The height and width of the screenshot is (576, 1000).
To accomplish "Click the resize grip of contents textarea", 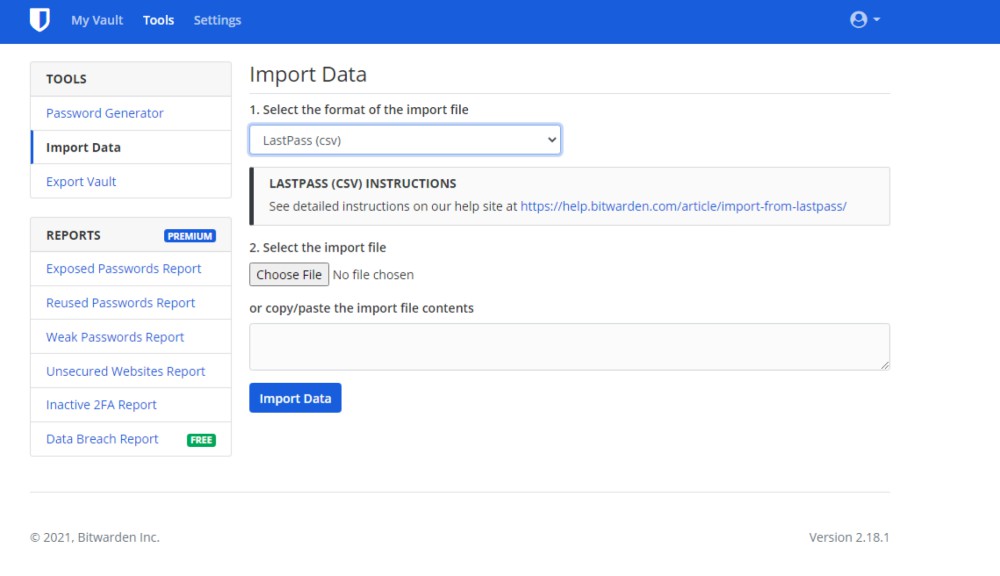I will point(885,365).
